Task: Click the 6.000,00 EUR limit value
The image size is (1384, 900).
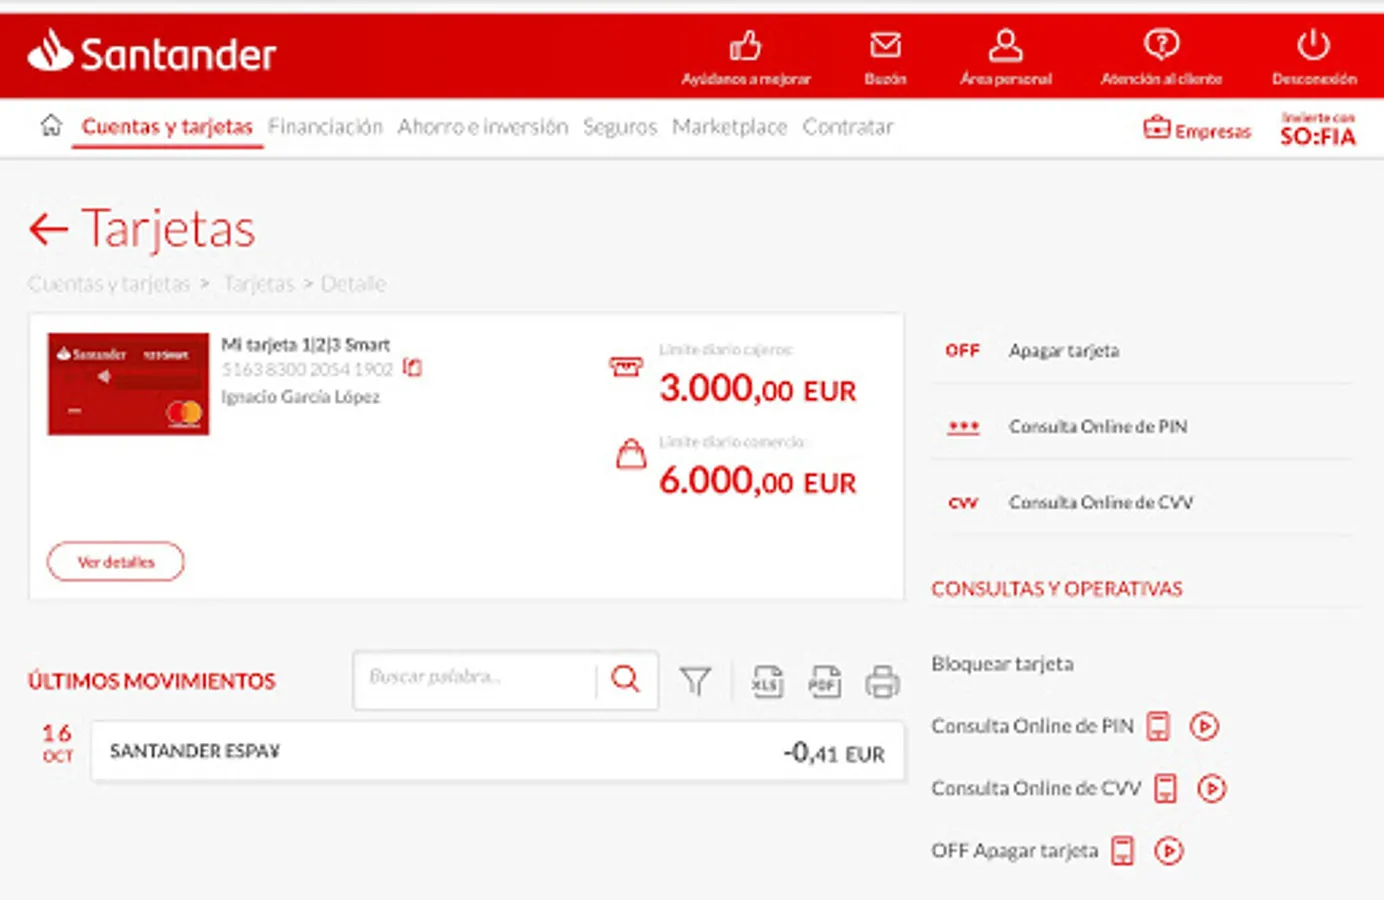Action: point(758,481)
